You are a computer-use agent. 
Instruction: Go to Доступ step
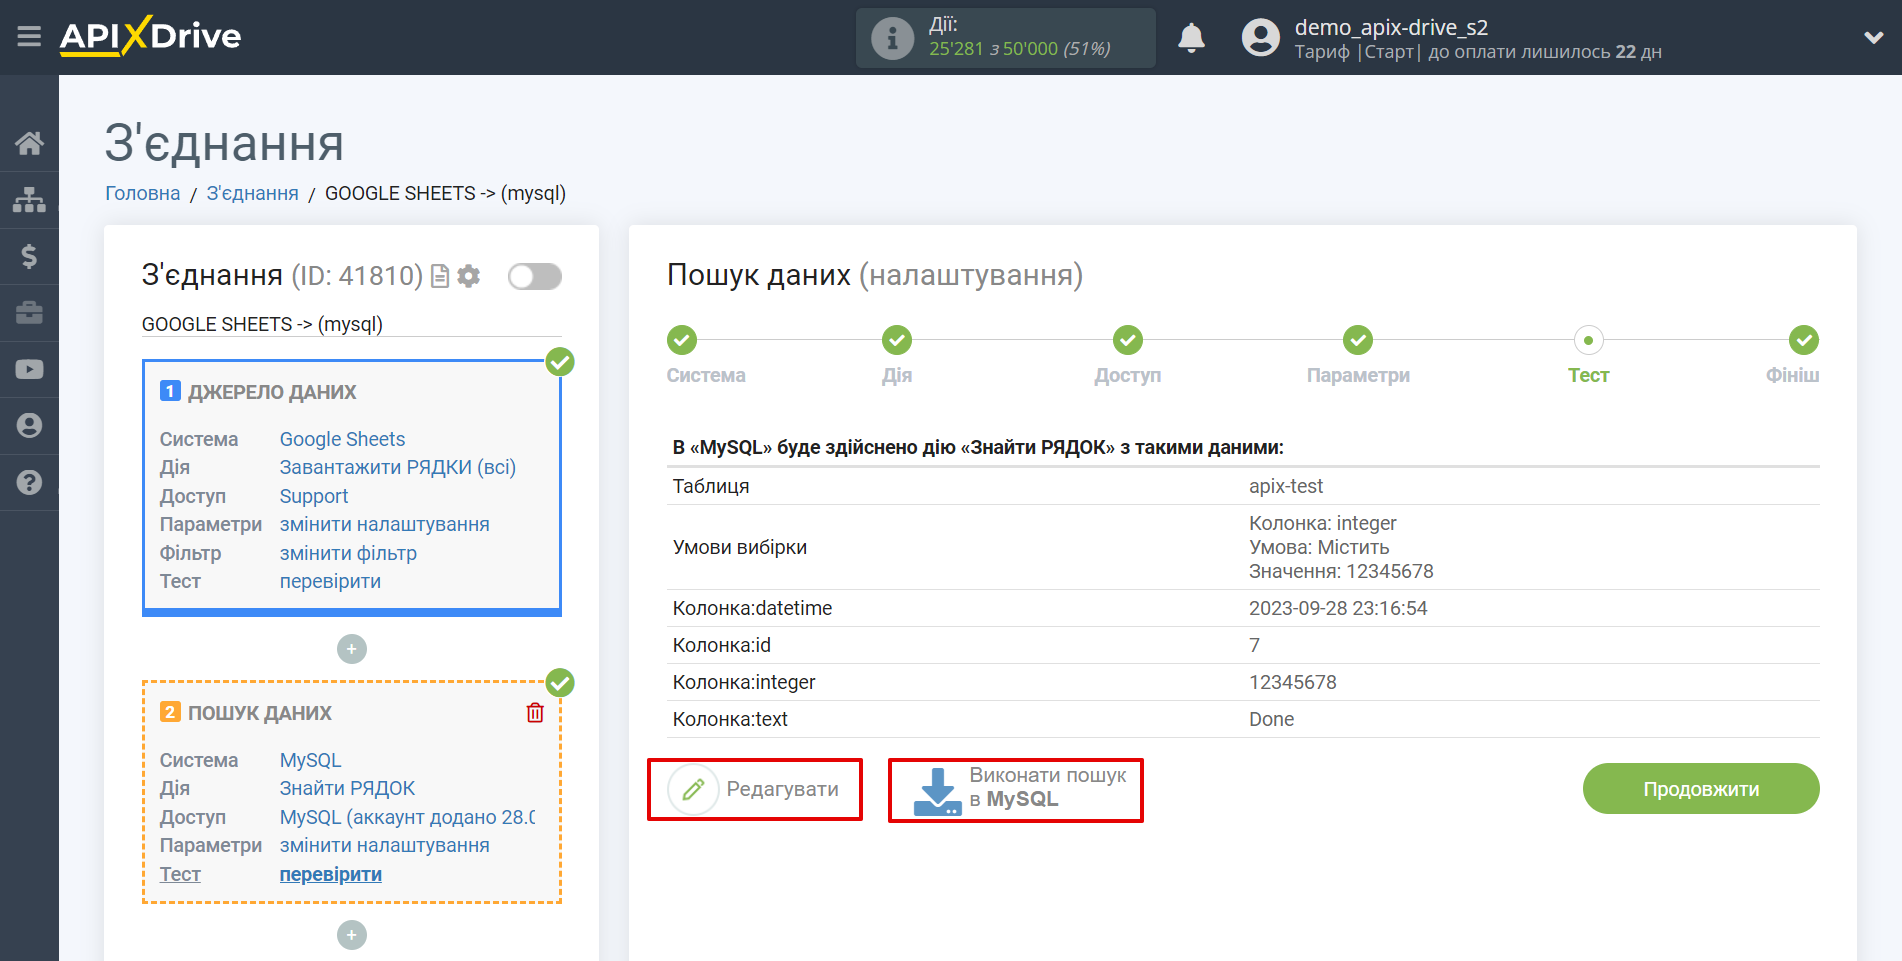[1128, 340]
